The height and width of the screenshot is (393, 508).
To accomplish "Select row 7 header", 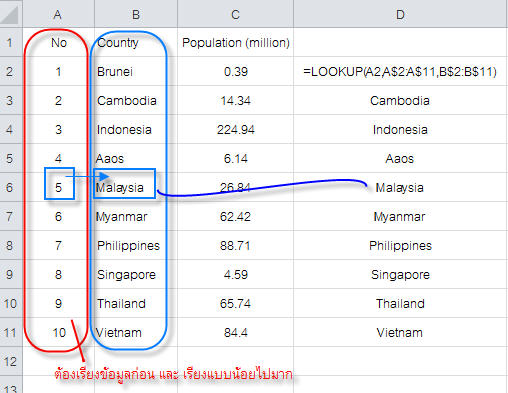I will (x=11, y=216).
